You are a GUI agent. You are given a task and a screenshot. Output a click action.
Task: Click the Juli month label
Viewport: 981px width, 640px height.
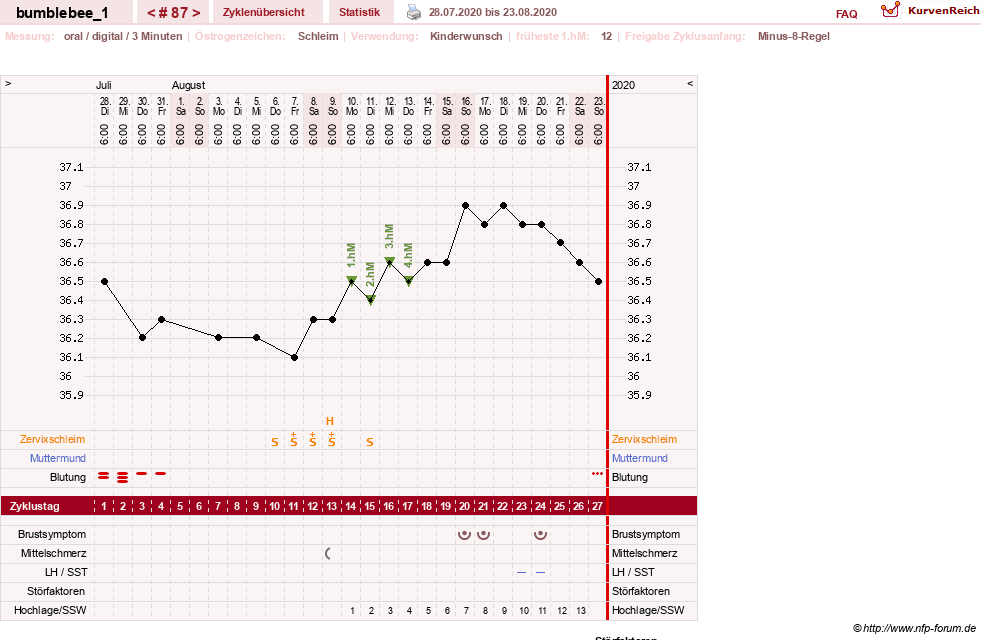click(104, 85)
